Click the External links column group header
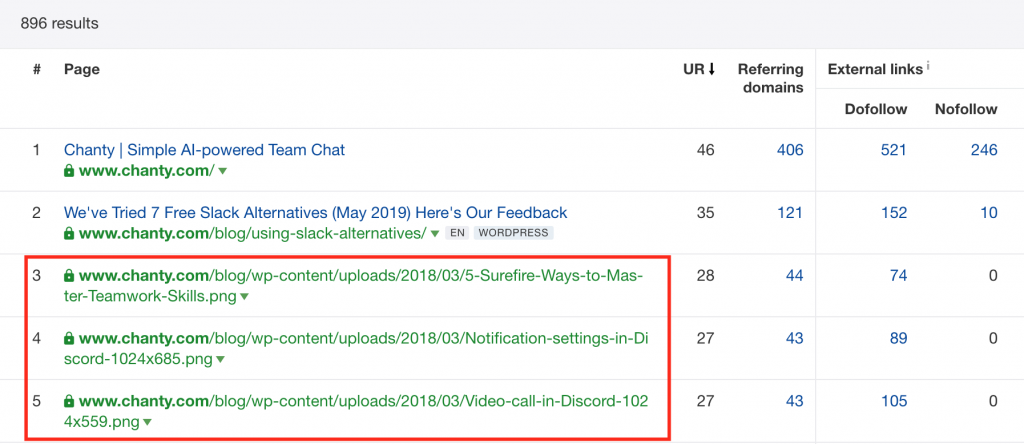This screenshot has width=1024, height=444. click(x=875, y=69)
